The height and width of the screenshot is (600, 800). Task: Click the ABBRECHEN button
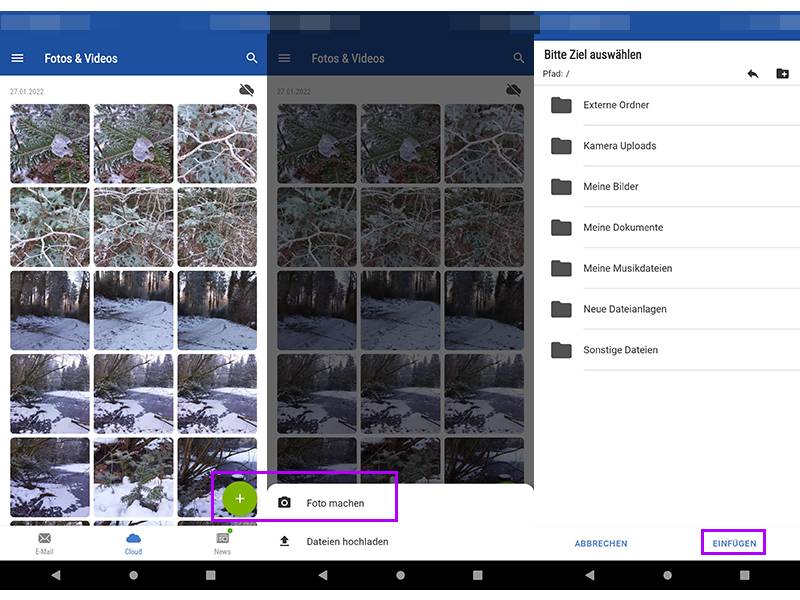pos(601,543)
